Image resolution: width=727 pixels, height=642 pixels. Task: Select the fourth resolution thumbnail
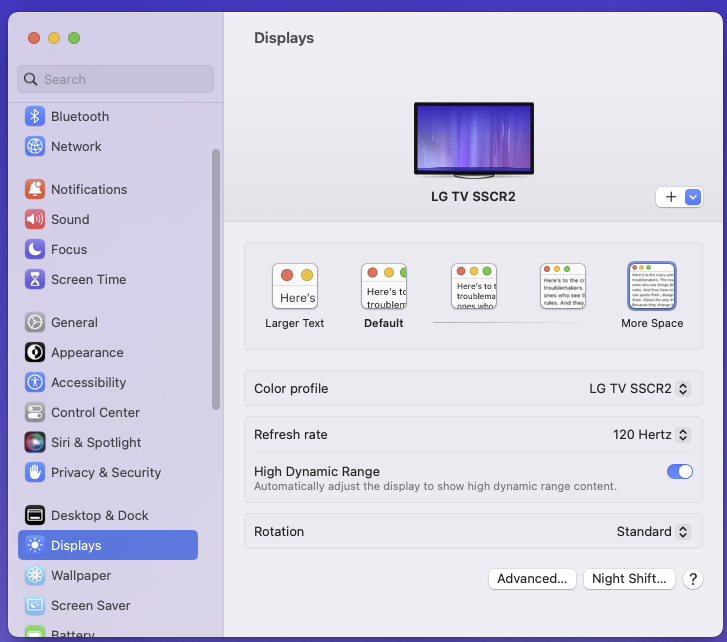pos(563,286)
